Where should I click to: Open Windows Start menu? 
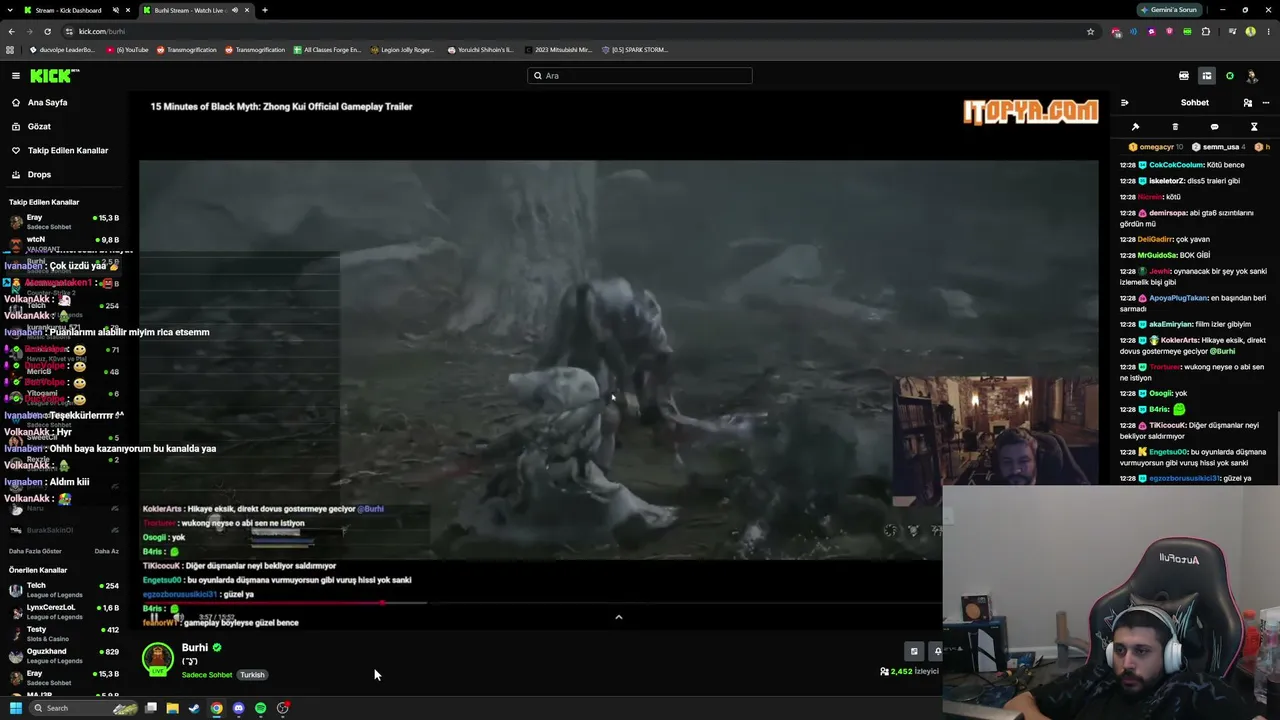coord(15,708)
